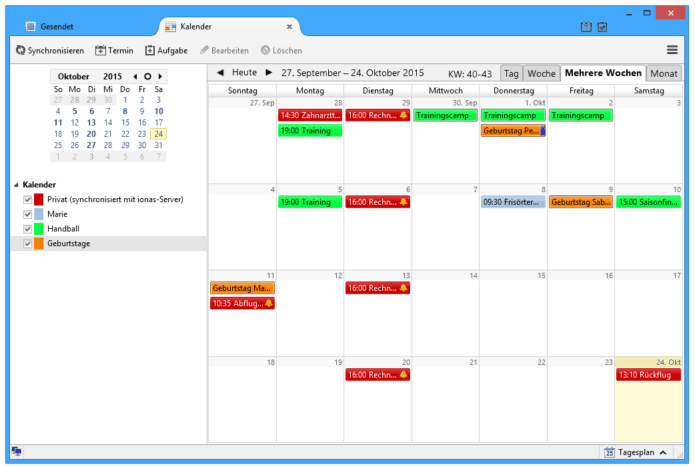Go to next period with right arrow beside Heute
Screen dimensions: 695x467
click(x=269, y=73)
